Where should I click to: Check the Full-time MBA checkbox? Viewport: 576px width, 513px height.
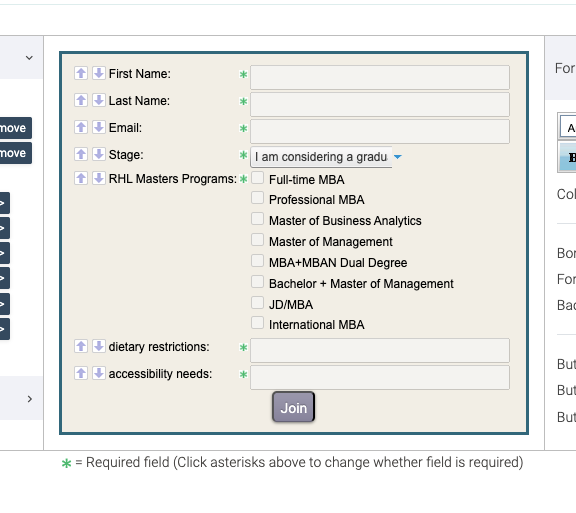pyautogui.click(x=257, y=177)
